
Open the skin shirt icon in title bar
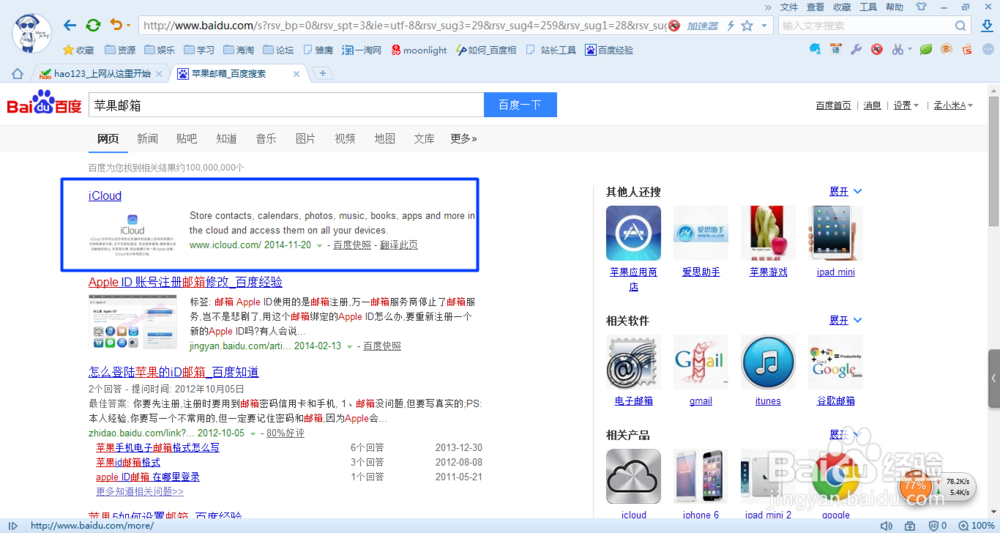pos(920,7)
